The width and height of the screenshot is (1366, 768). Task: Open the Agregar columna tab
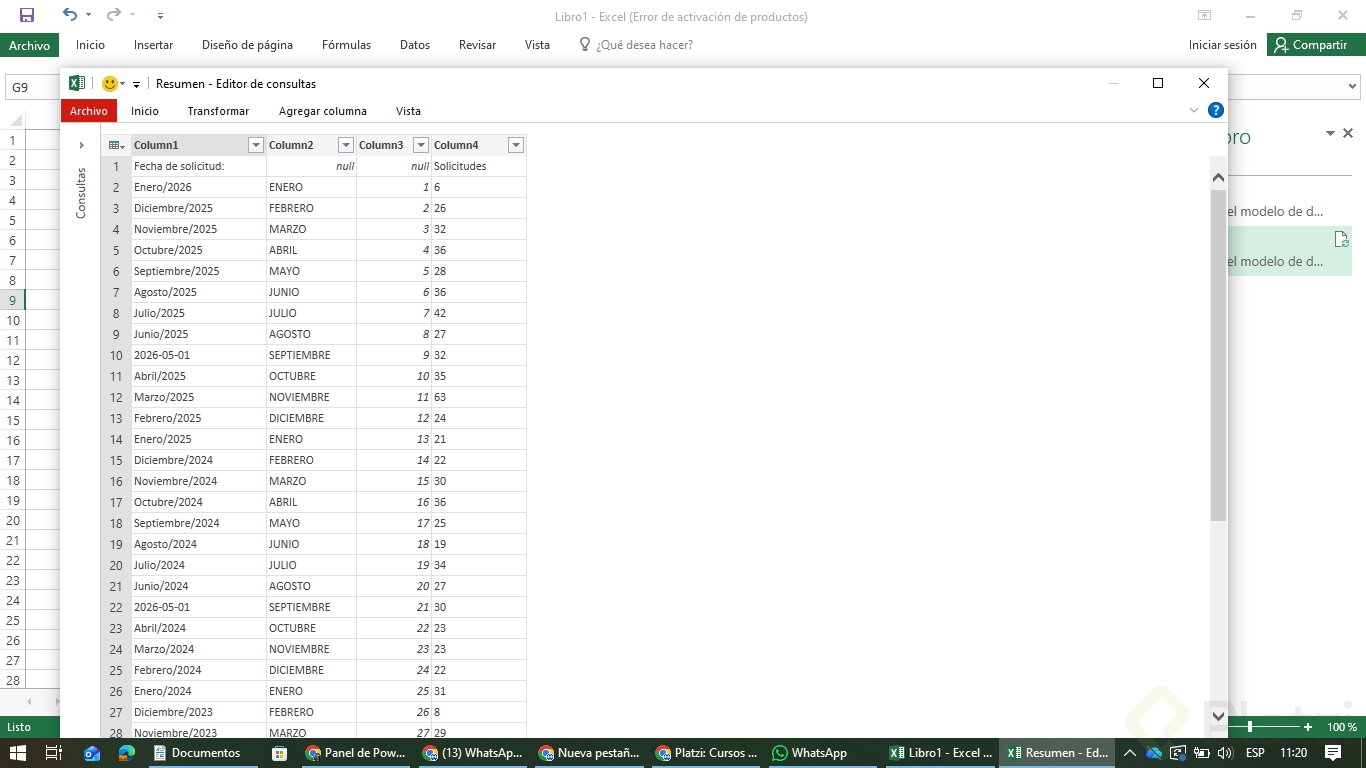point(323,111)
